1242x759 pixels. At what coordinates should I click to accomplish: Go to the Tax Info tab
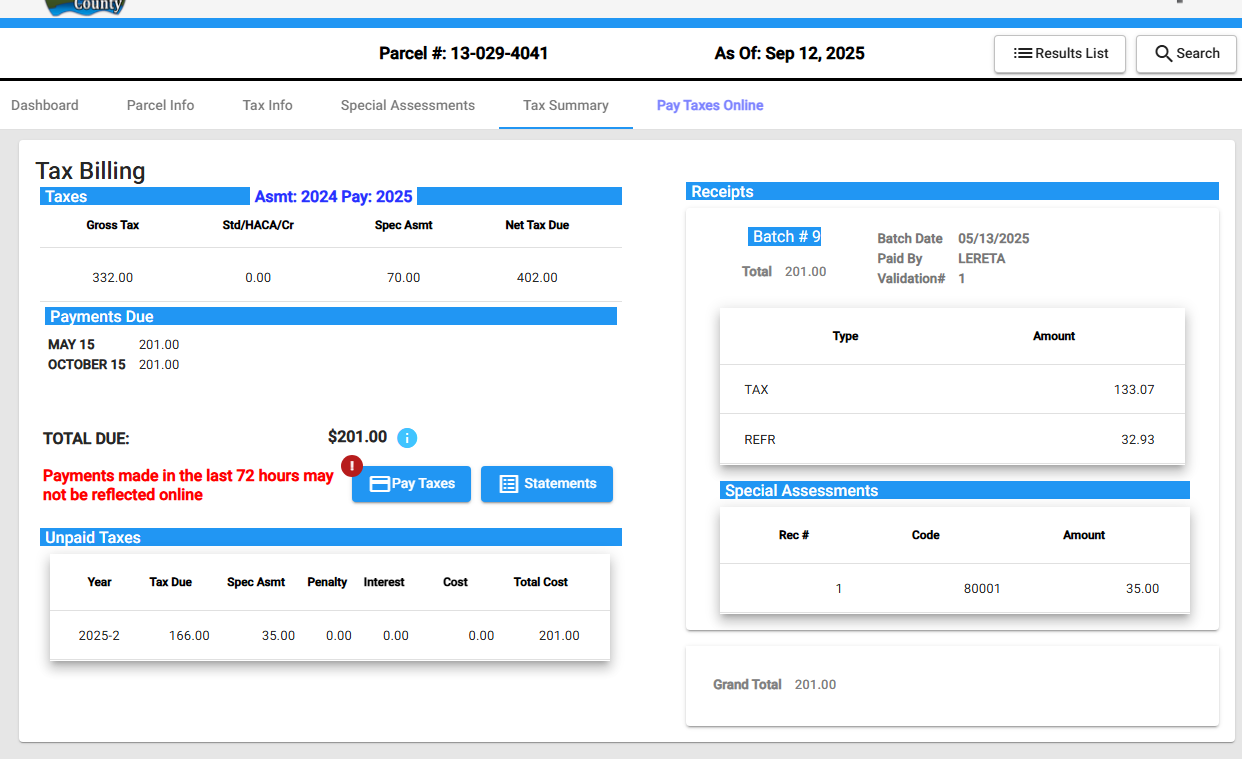tap(267, 105)
